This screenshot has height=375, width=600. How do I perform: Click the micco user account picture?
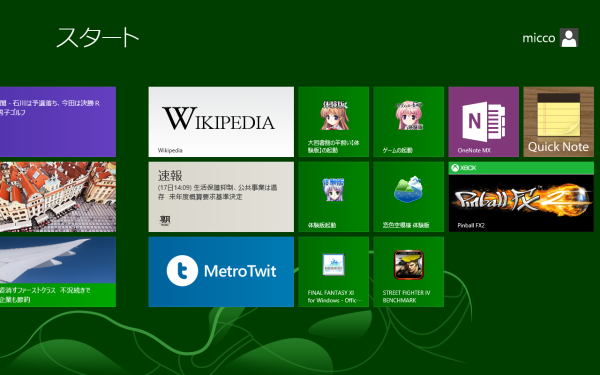[569, 38]
